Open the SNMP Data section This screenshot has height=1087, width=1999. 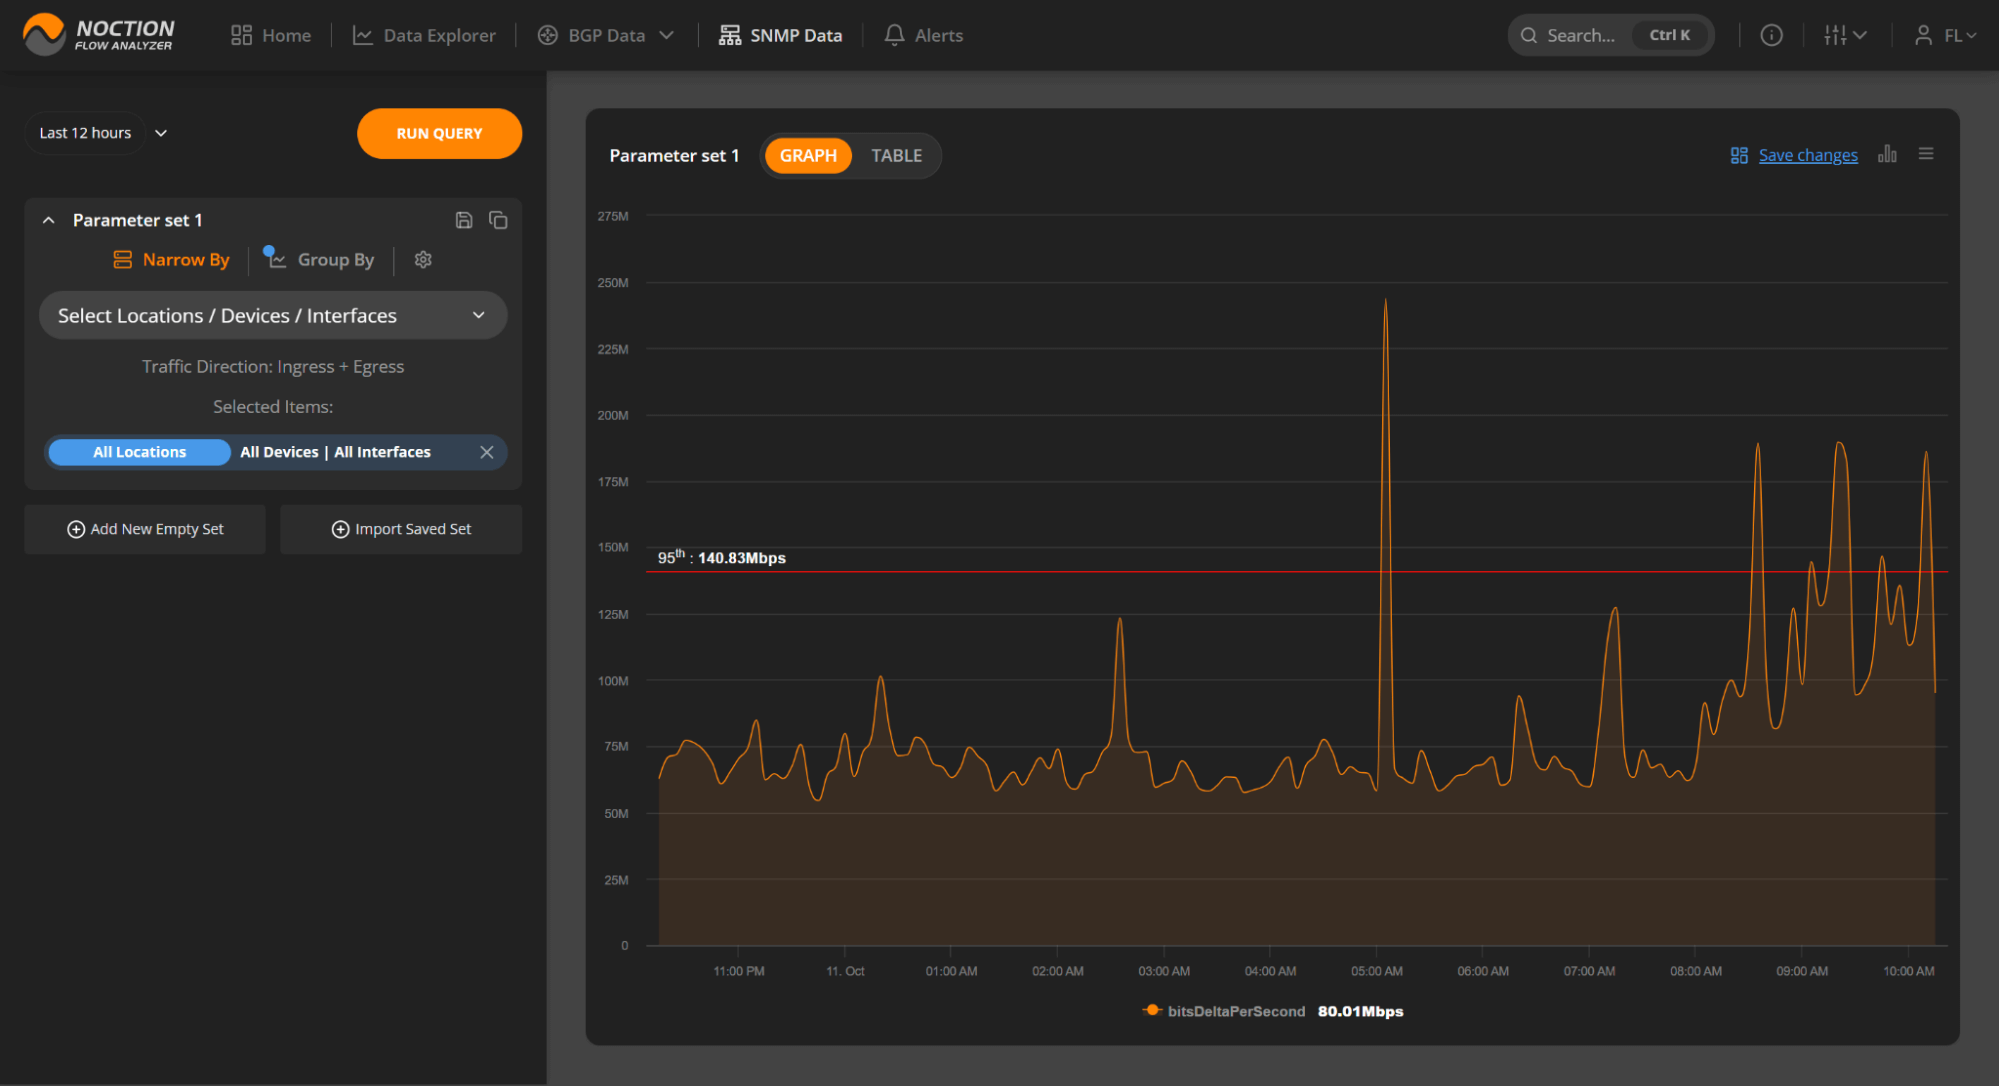[x=780, y=35]
